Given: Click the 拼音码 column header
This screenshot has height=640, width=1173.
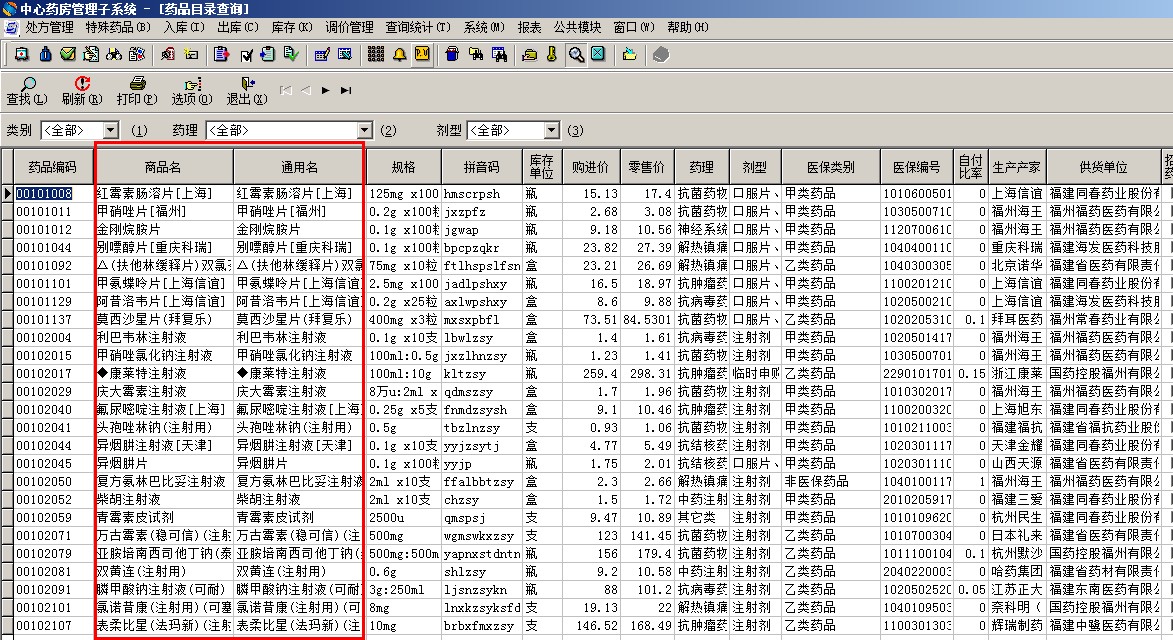Looking at the screenshot, I should pos(481,167).
